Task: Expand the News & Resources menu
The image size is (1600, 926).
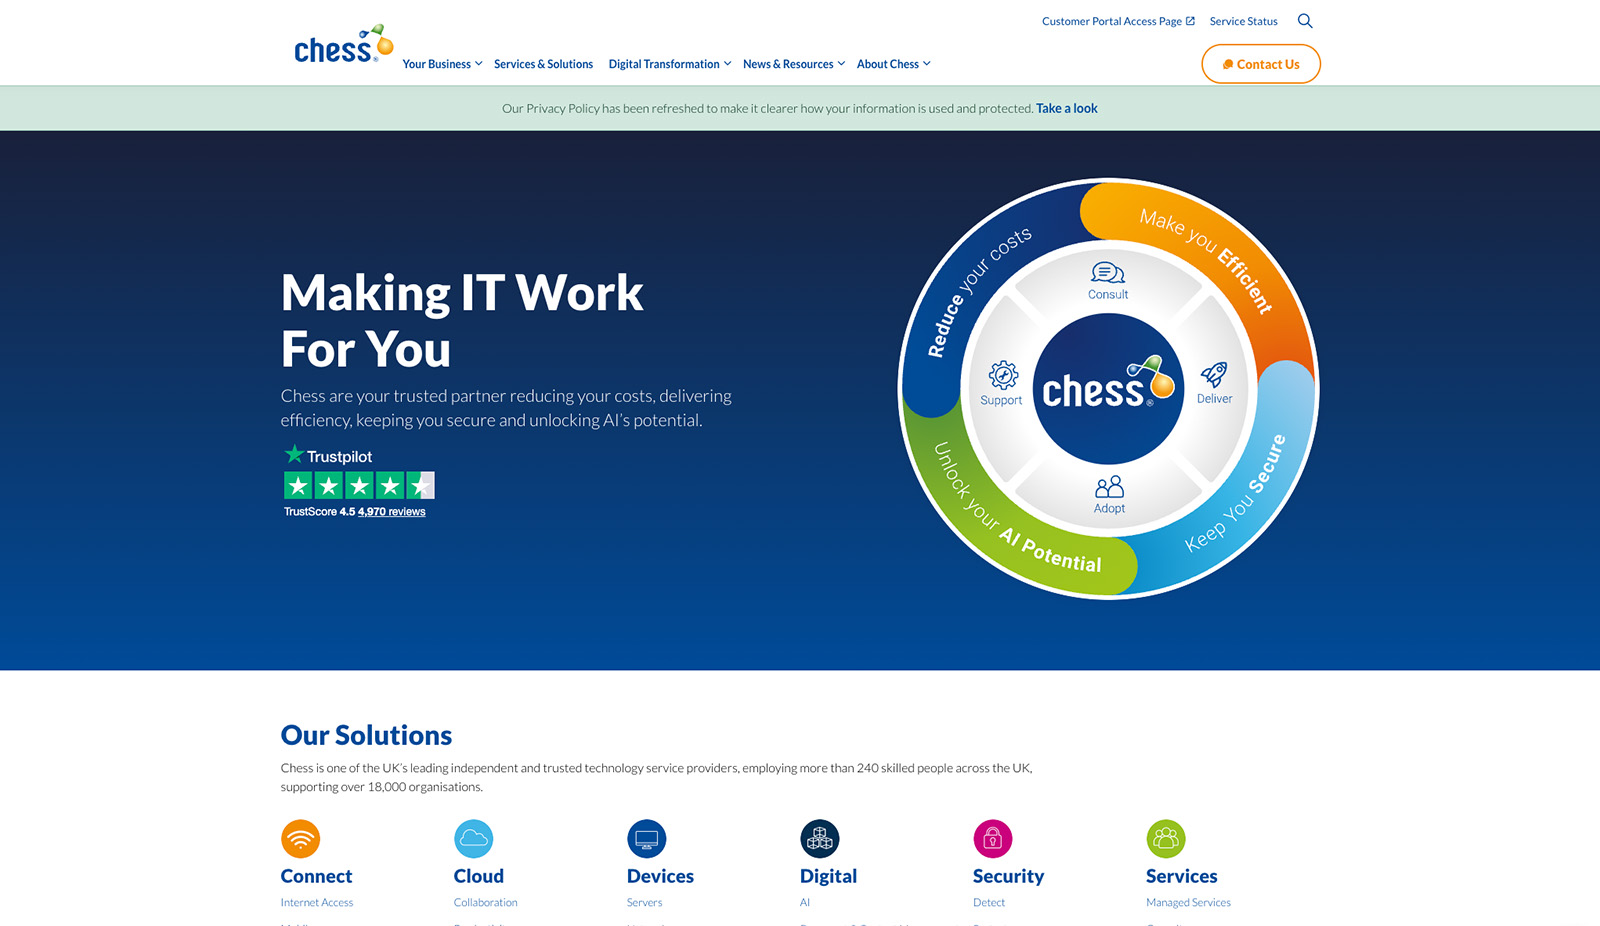Action: pyautogui.click(x=794, y=64)
